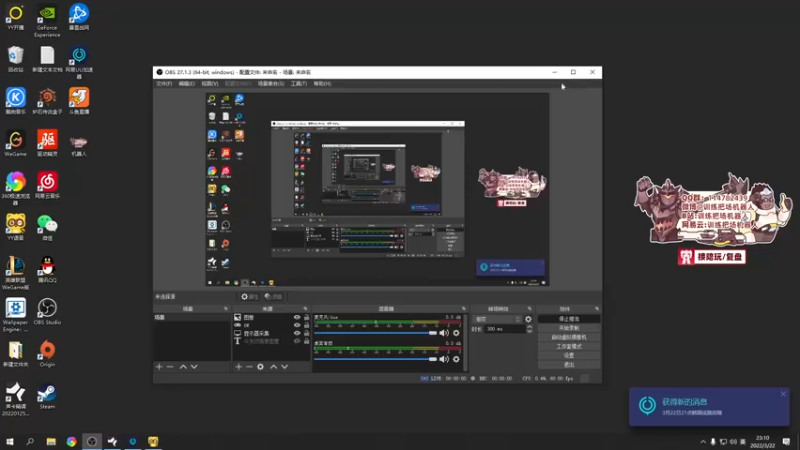Open the Hearthstone box desktop icon
Screen dimensions: 800x450
(47, 101)
